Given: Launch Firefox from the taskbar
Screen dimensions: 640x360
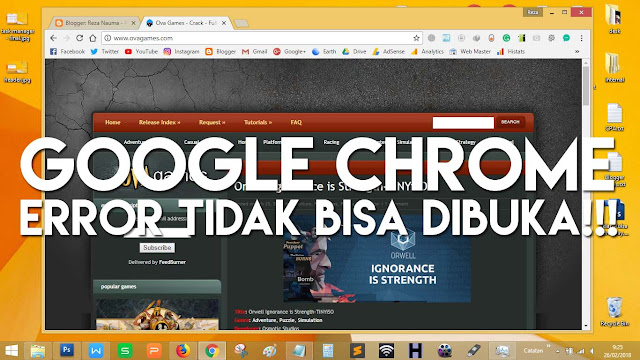Looking at the screenshot, I should (x=183, y=350).
